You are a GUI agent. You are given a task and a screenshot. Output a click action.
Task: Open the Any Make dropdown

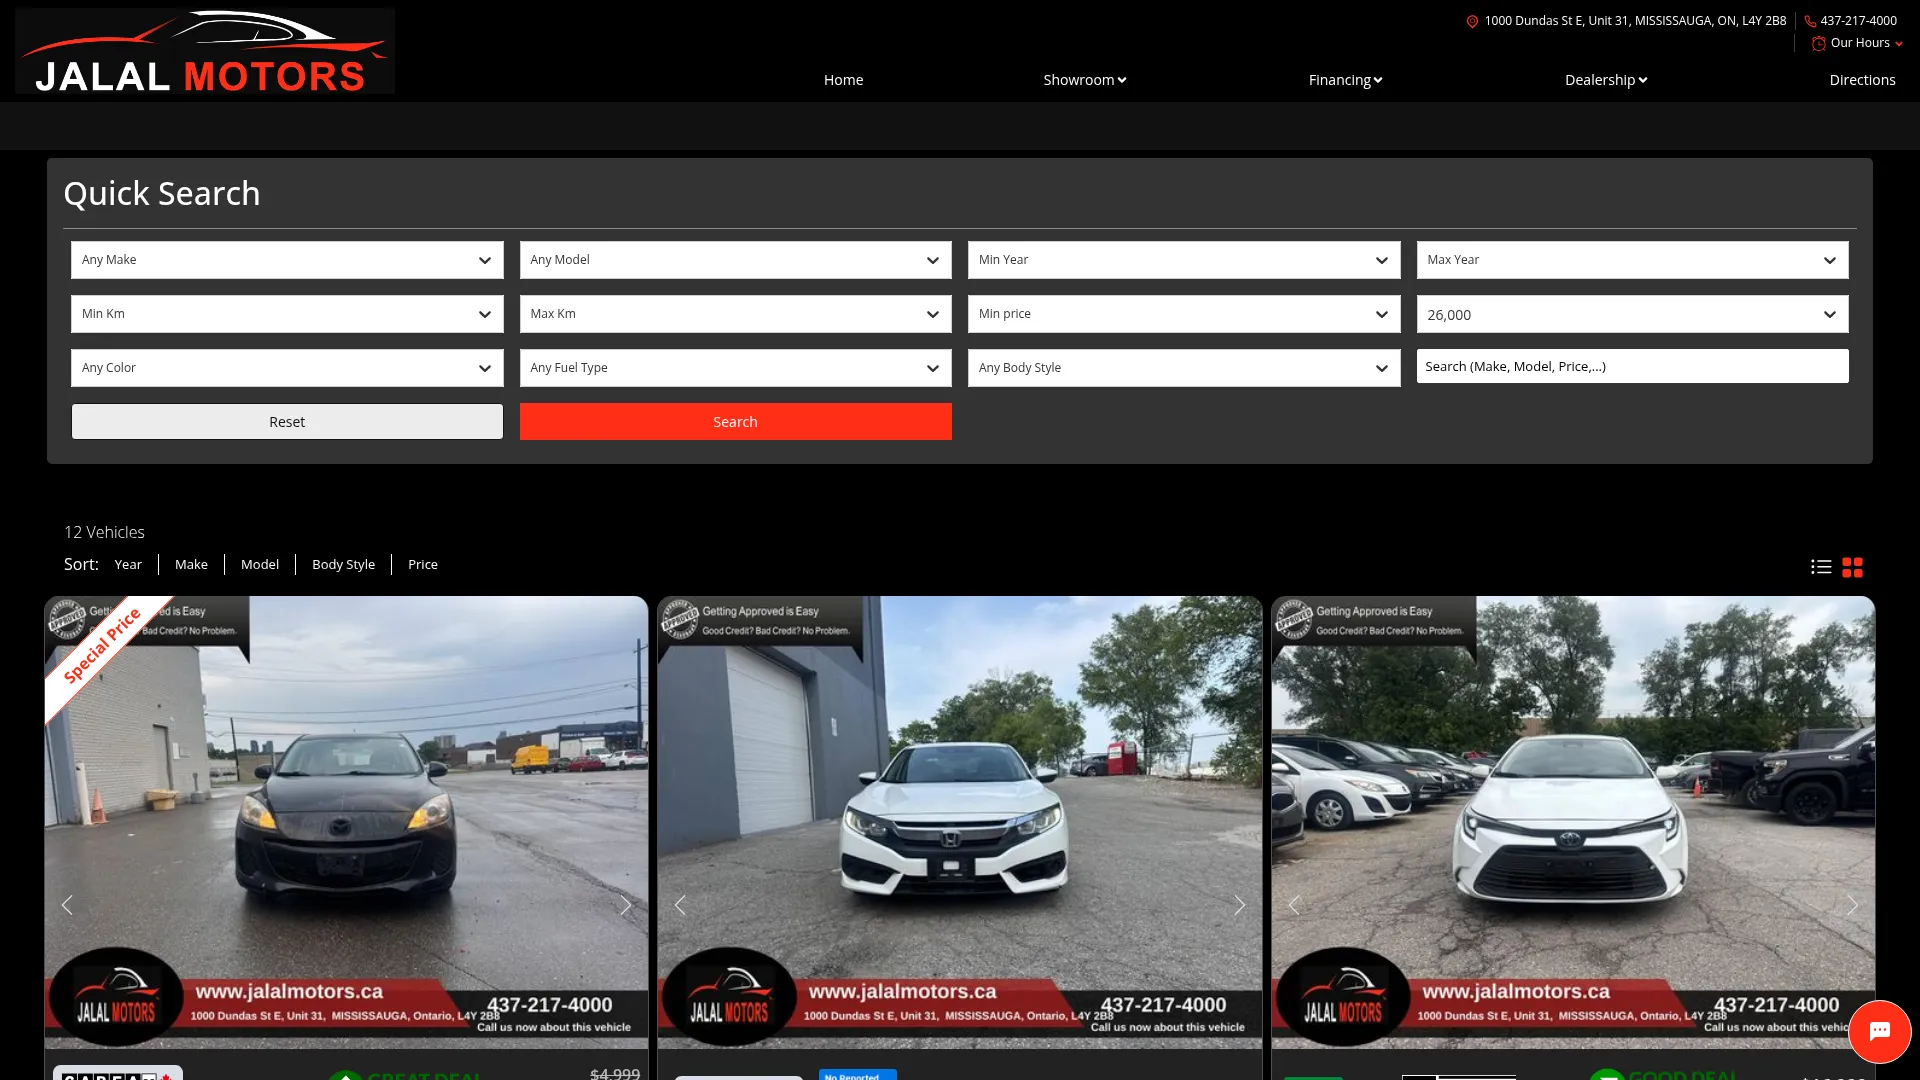[x=287, y=260]
